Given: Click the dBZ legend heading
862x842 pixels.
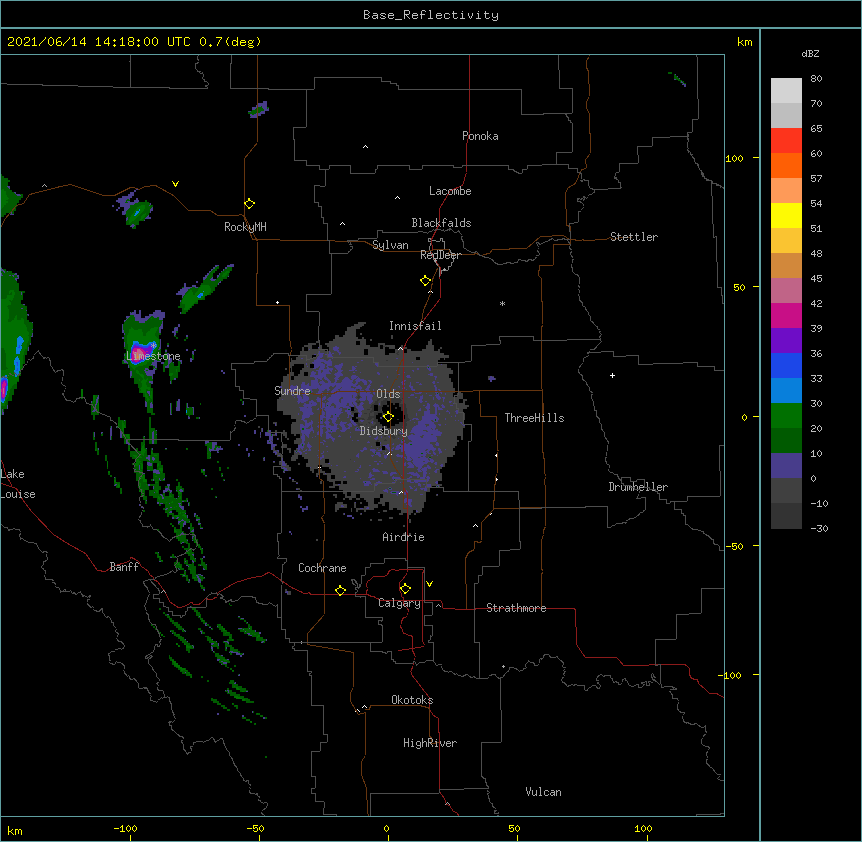Looking at the screenshot, I should (810, 53).
